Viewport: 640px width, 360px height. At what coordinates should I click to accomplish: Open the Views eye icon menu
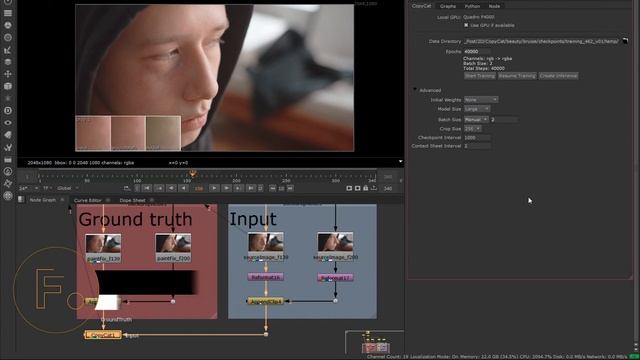8,123
